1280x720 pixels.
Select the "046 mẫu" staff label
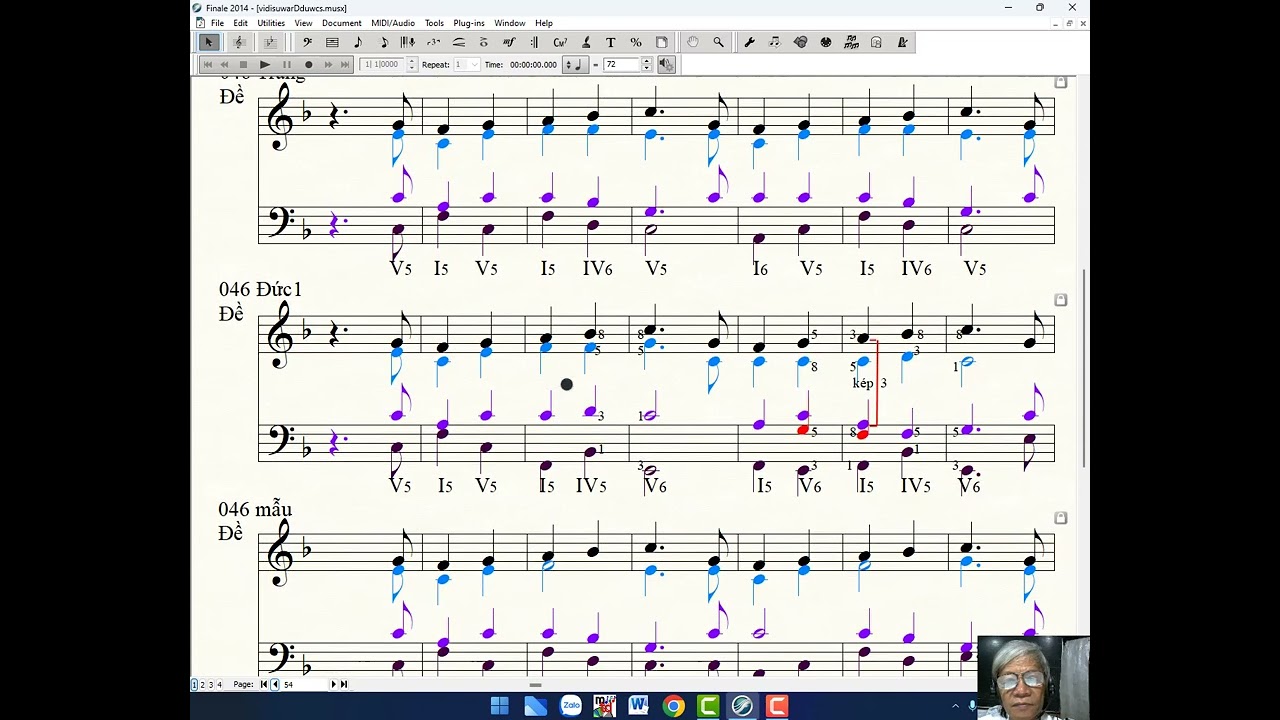[255, 509]
